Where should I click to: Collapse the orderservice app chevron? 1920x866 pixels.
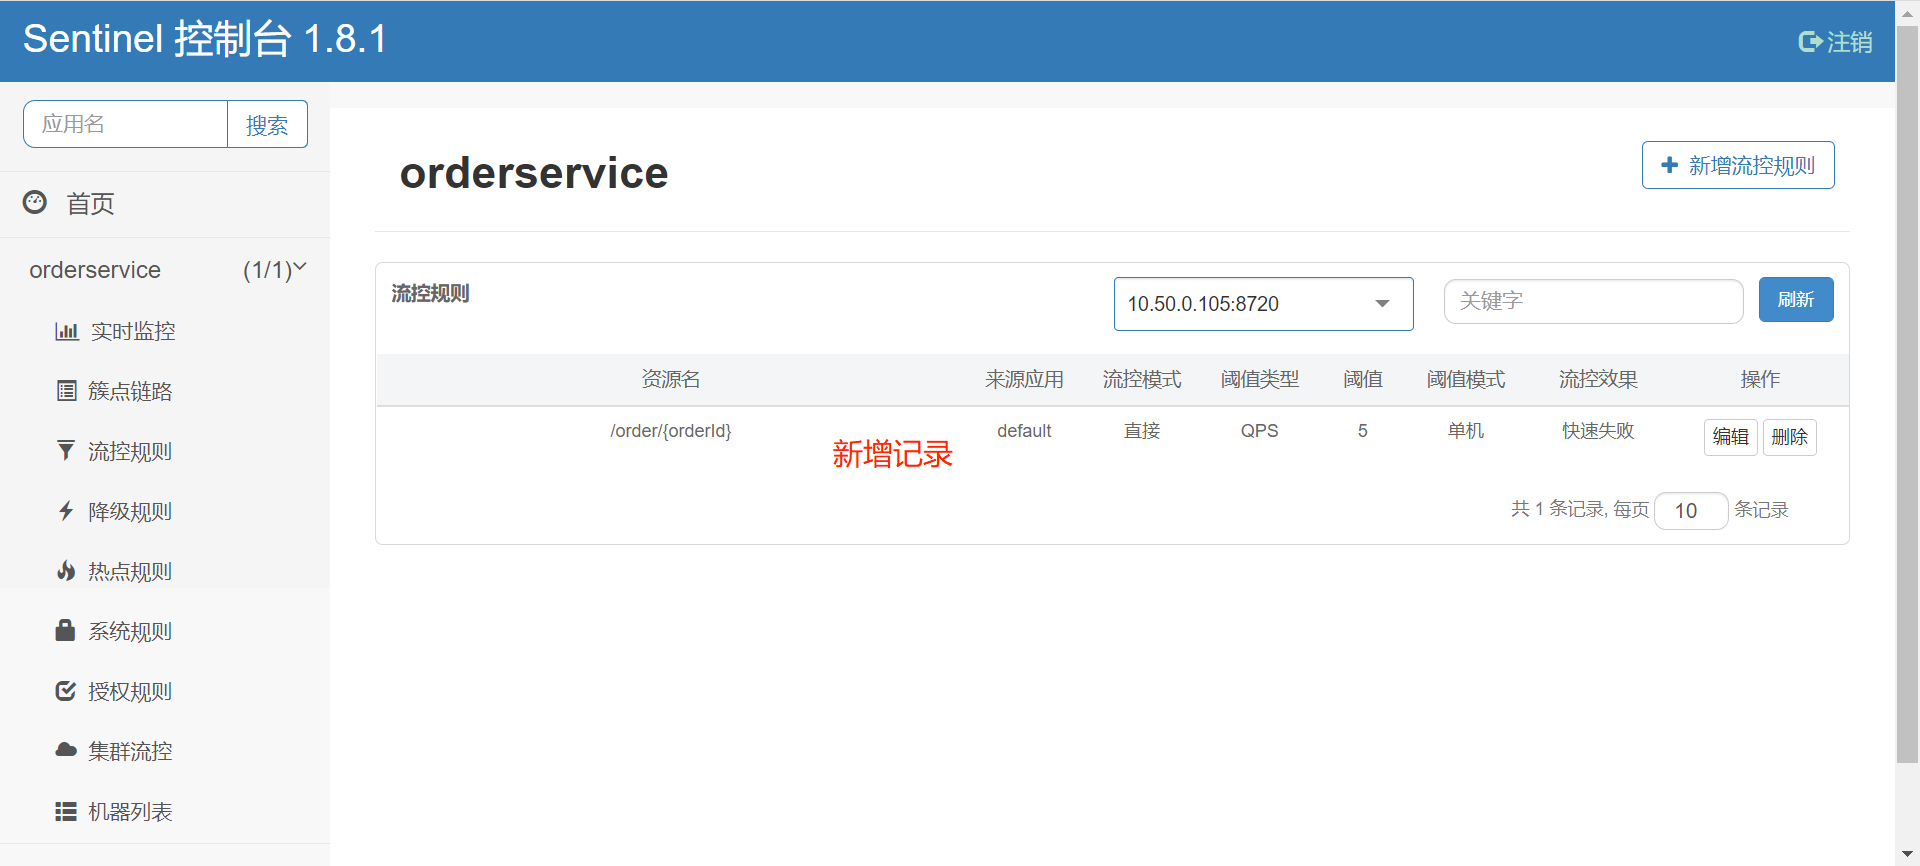(x=299, y=268)
